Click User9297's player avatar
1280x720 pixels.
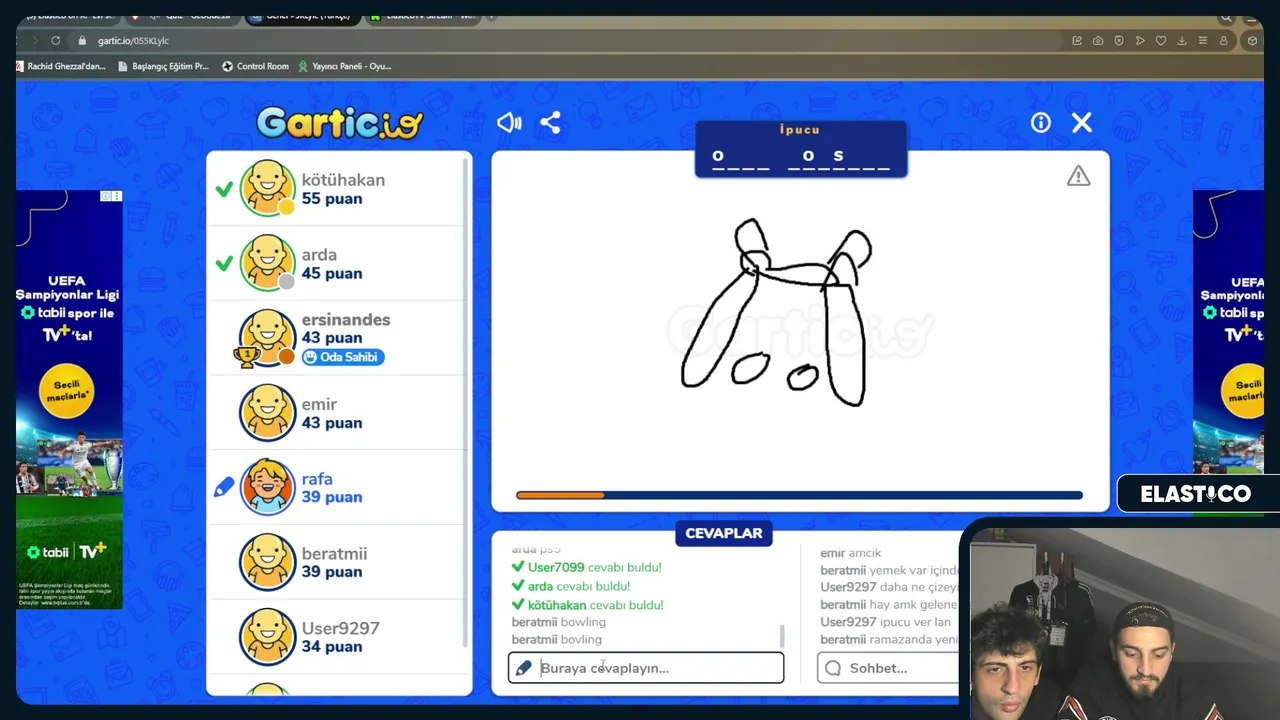tap(267, 636)
